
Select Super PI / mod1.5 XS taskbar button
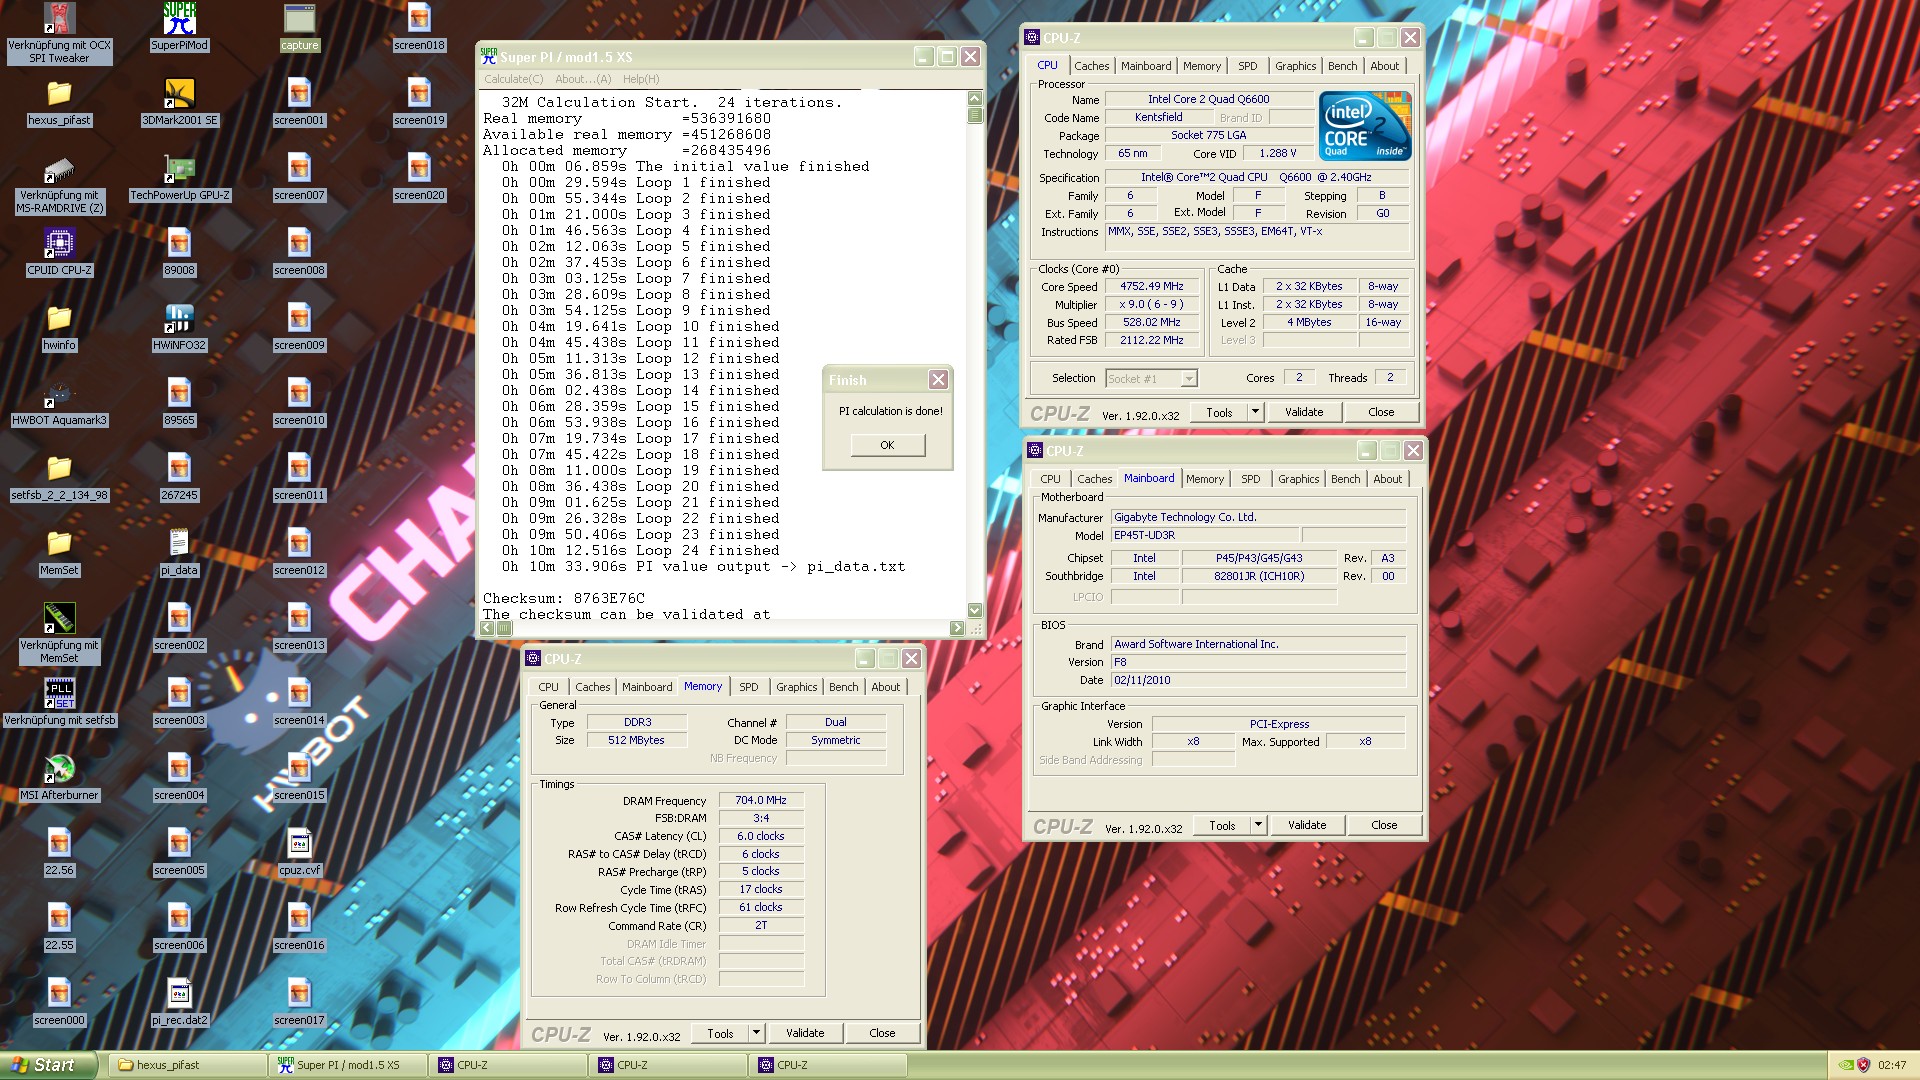tap(348, 1065)
